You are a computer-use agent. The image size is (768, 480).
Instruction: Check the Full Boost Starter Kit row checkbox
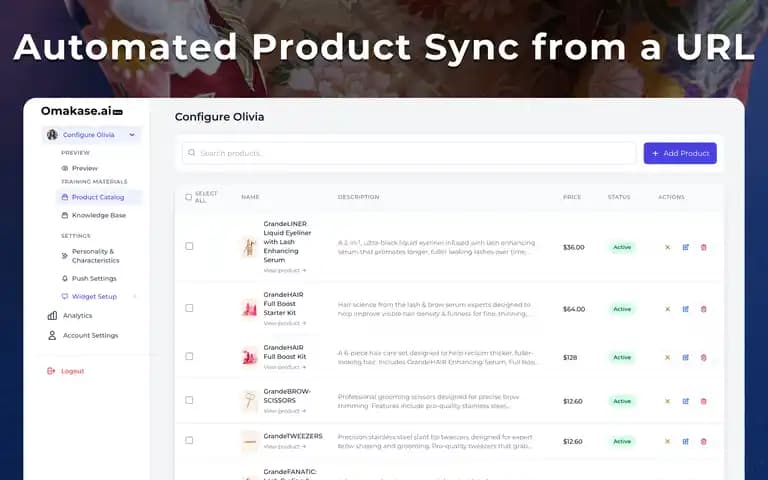coord(189,308)
